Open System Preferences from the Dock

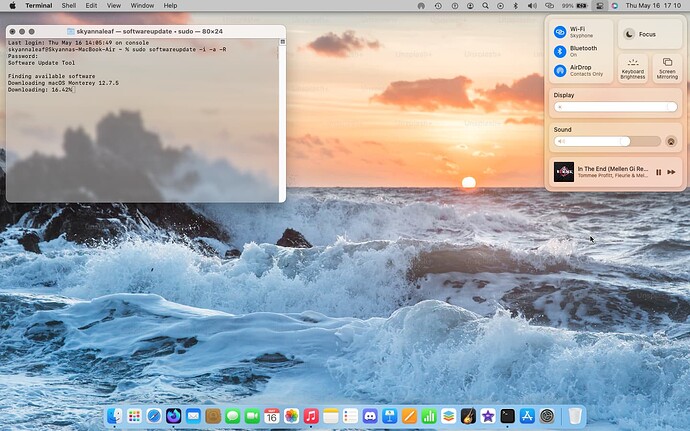(547, 416)
